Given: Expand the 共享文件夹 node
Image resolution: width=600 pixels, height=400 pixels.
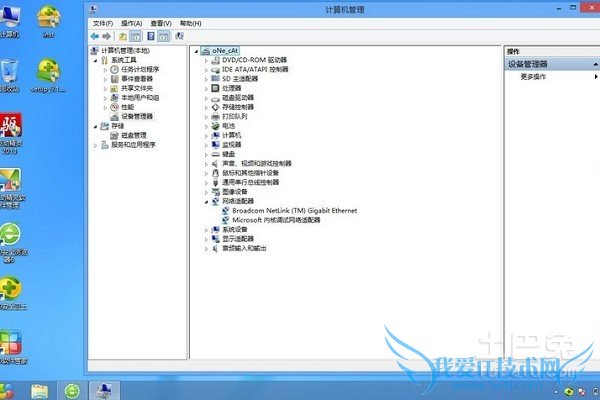Looking at the screenshot, I should point(105,88).
